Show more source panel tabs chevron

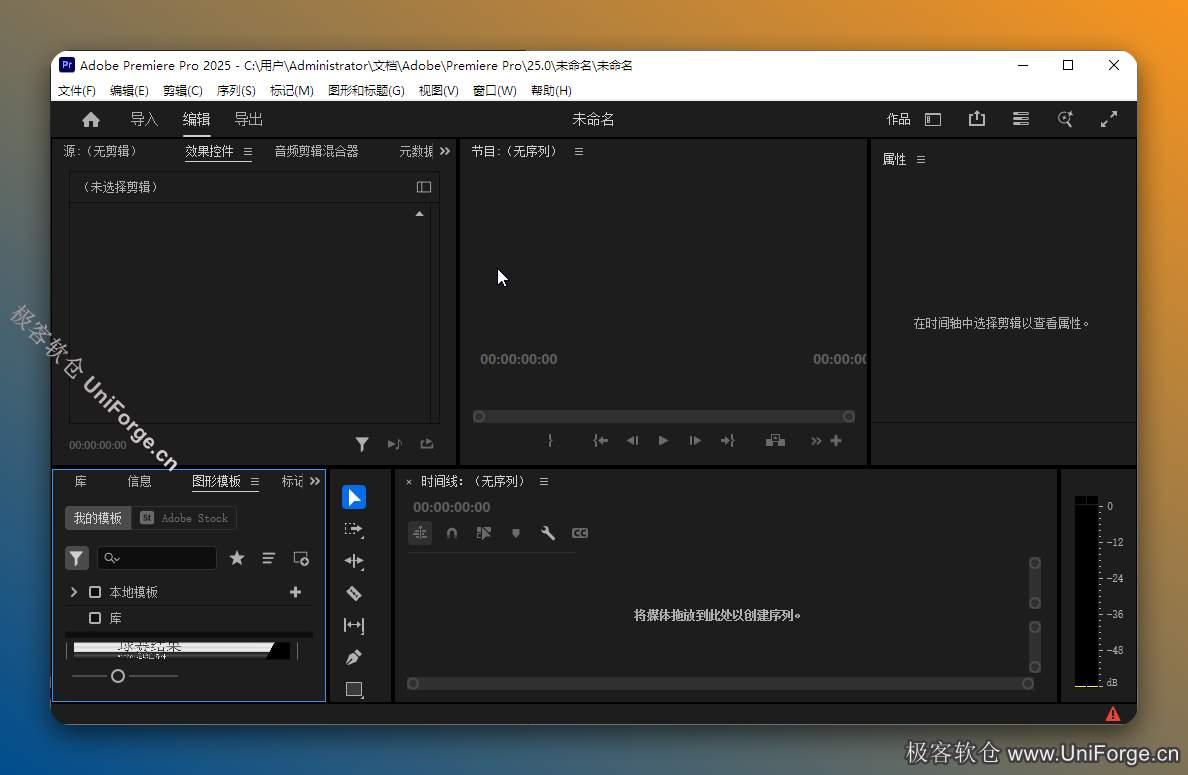coord(445,151)
